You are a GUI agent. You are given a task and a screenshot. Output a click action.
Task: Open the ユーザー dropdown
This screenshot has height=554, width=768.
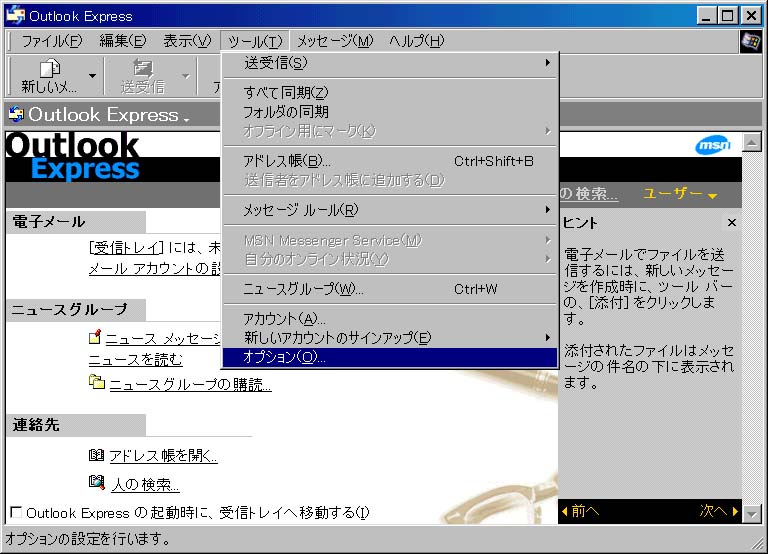coord(680,194)
